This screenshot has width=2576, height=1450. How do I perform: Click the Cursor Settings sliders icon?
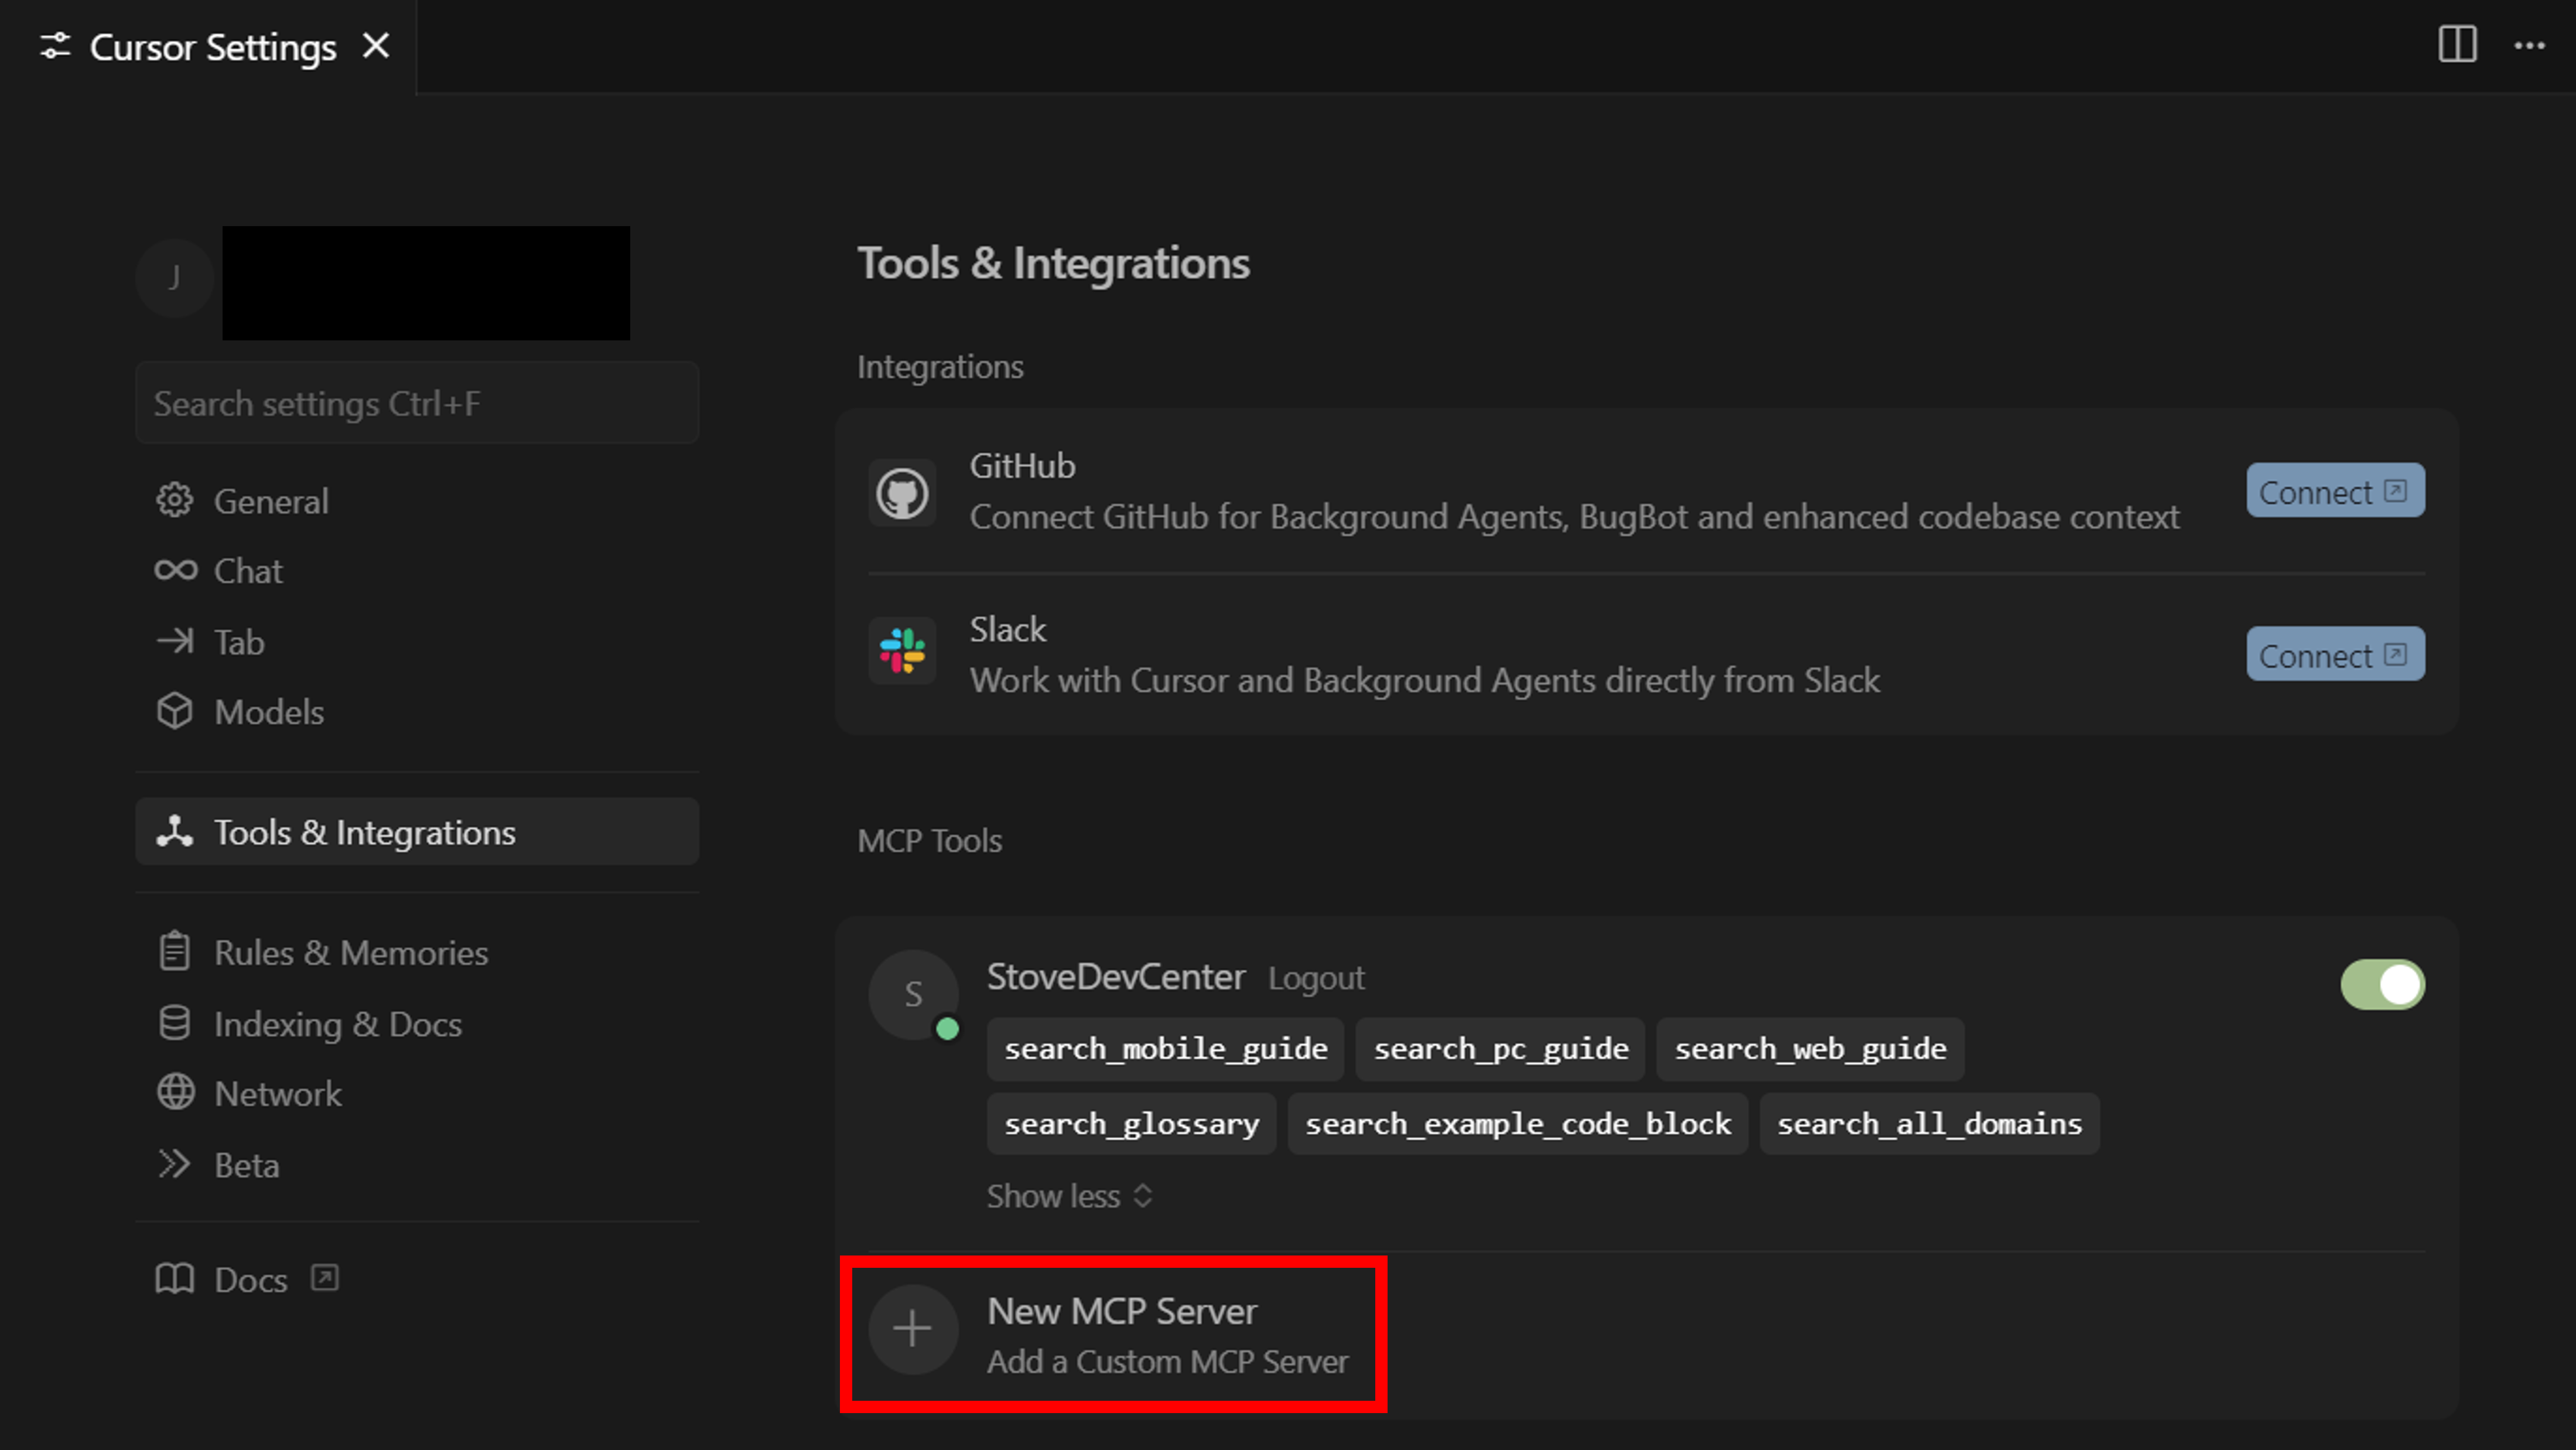pos(55,46)
